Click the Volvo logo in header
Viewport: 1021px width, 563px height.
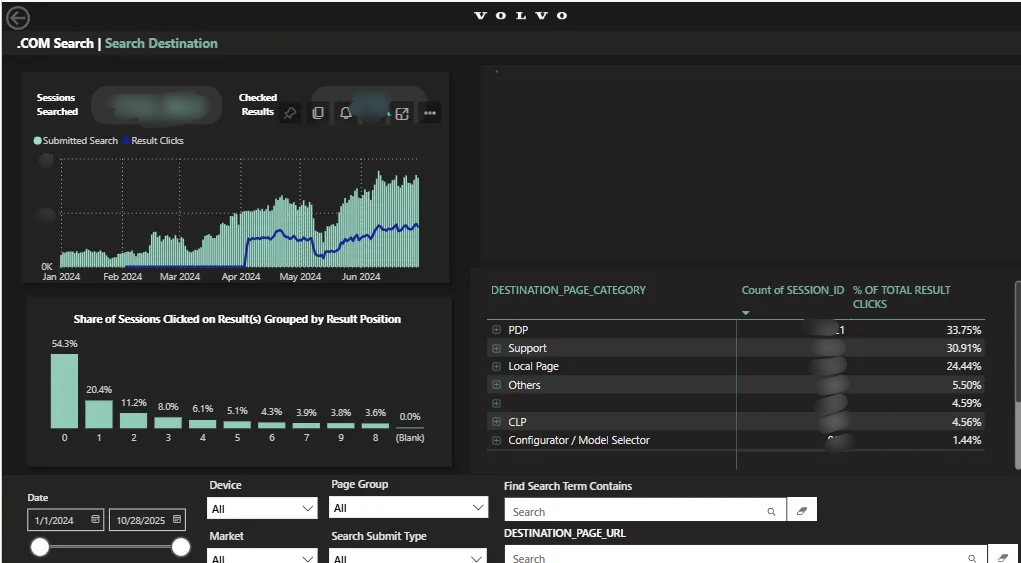[520, 16]
